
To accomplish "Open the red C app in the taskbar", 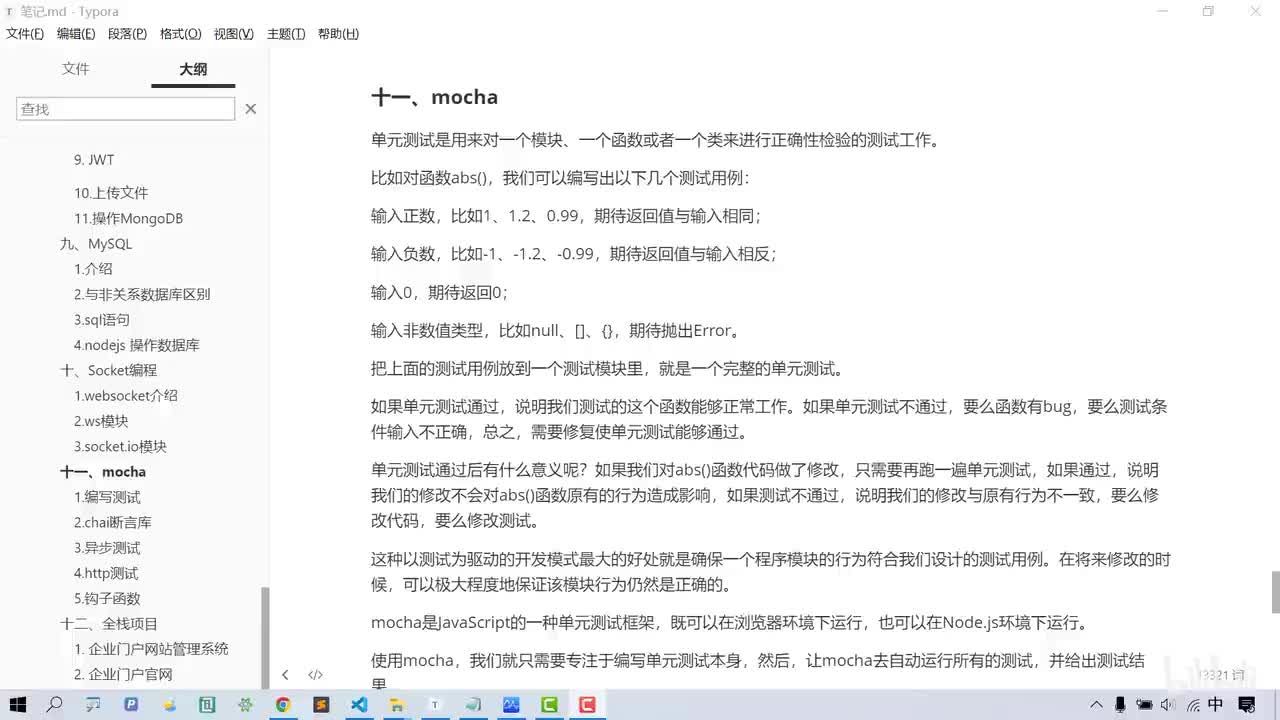I will tap(587, 705).
